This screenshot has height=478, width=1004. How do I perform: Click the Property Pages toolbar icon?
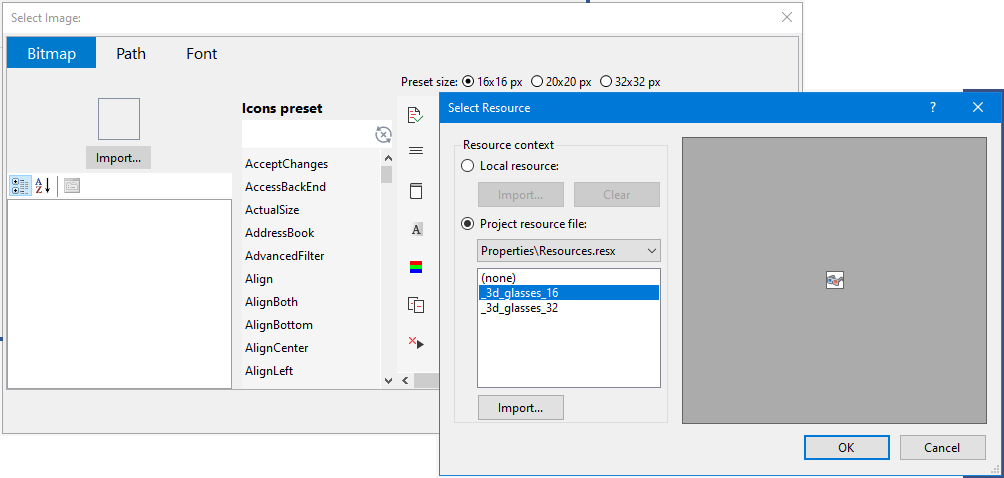(x=72, y=186)
